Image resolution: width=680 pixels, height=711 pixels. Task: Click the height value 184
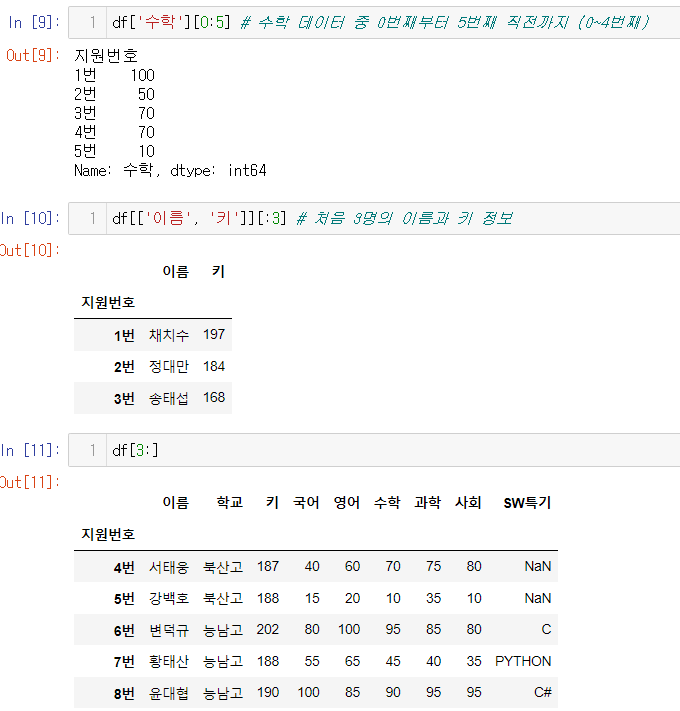point(214,366)
